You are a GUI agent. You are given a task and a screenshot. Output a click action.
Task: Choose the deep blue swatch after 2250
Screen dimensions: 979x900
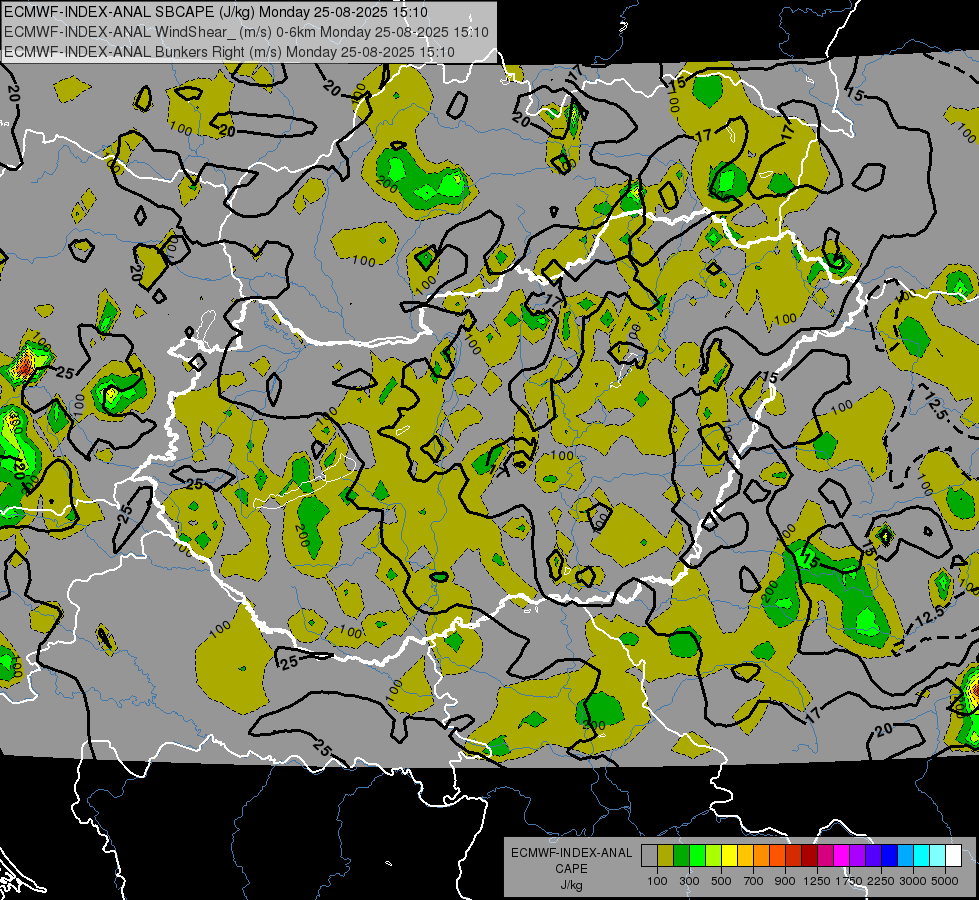[890, 855]
